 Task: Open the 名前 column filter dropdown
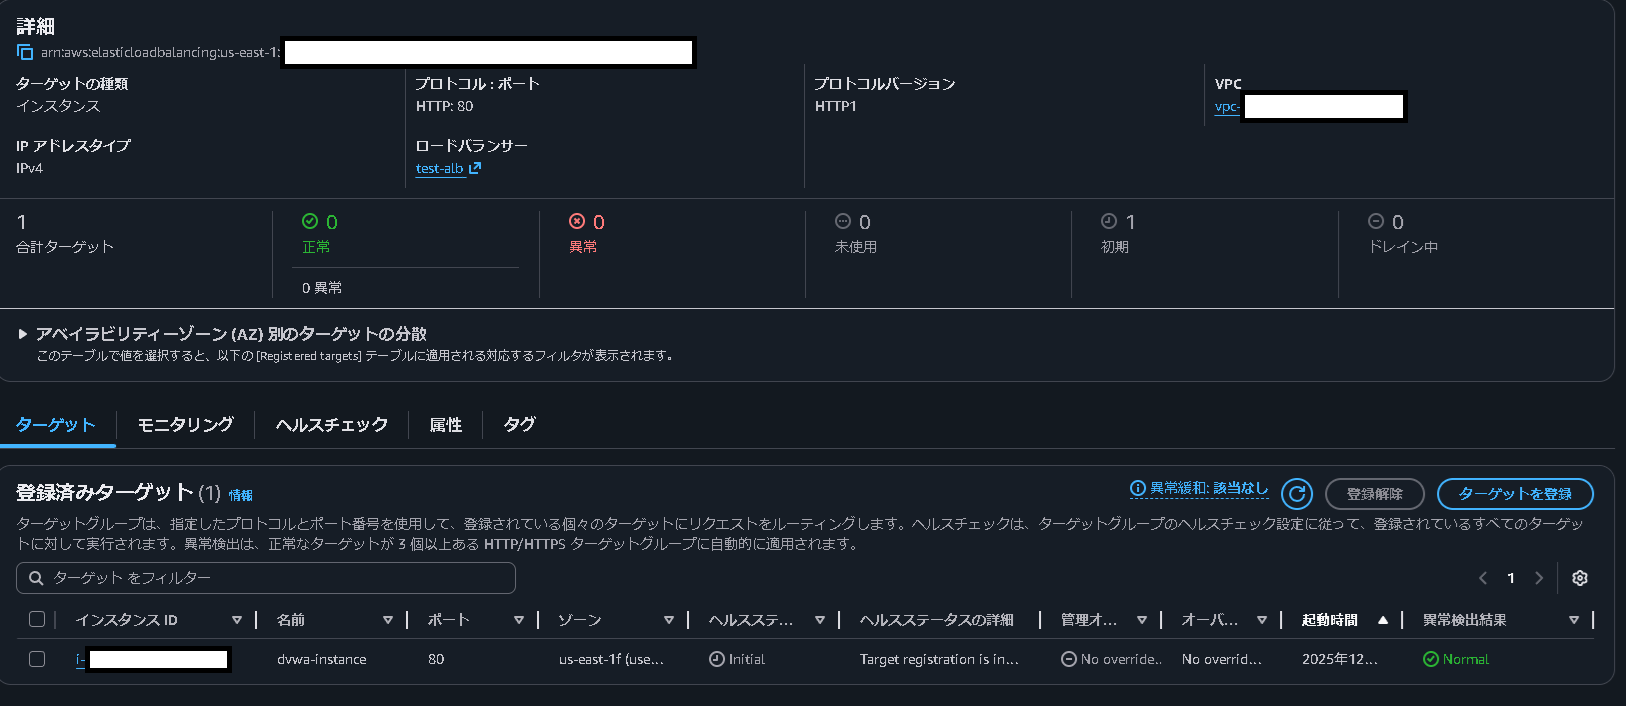pos(388,620)
